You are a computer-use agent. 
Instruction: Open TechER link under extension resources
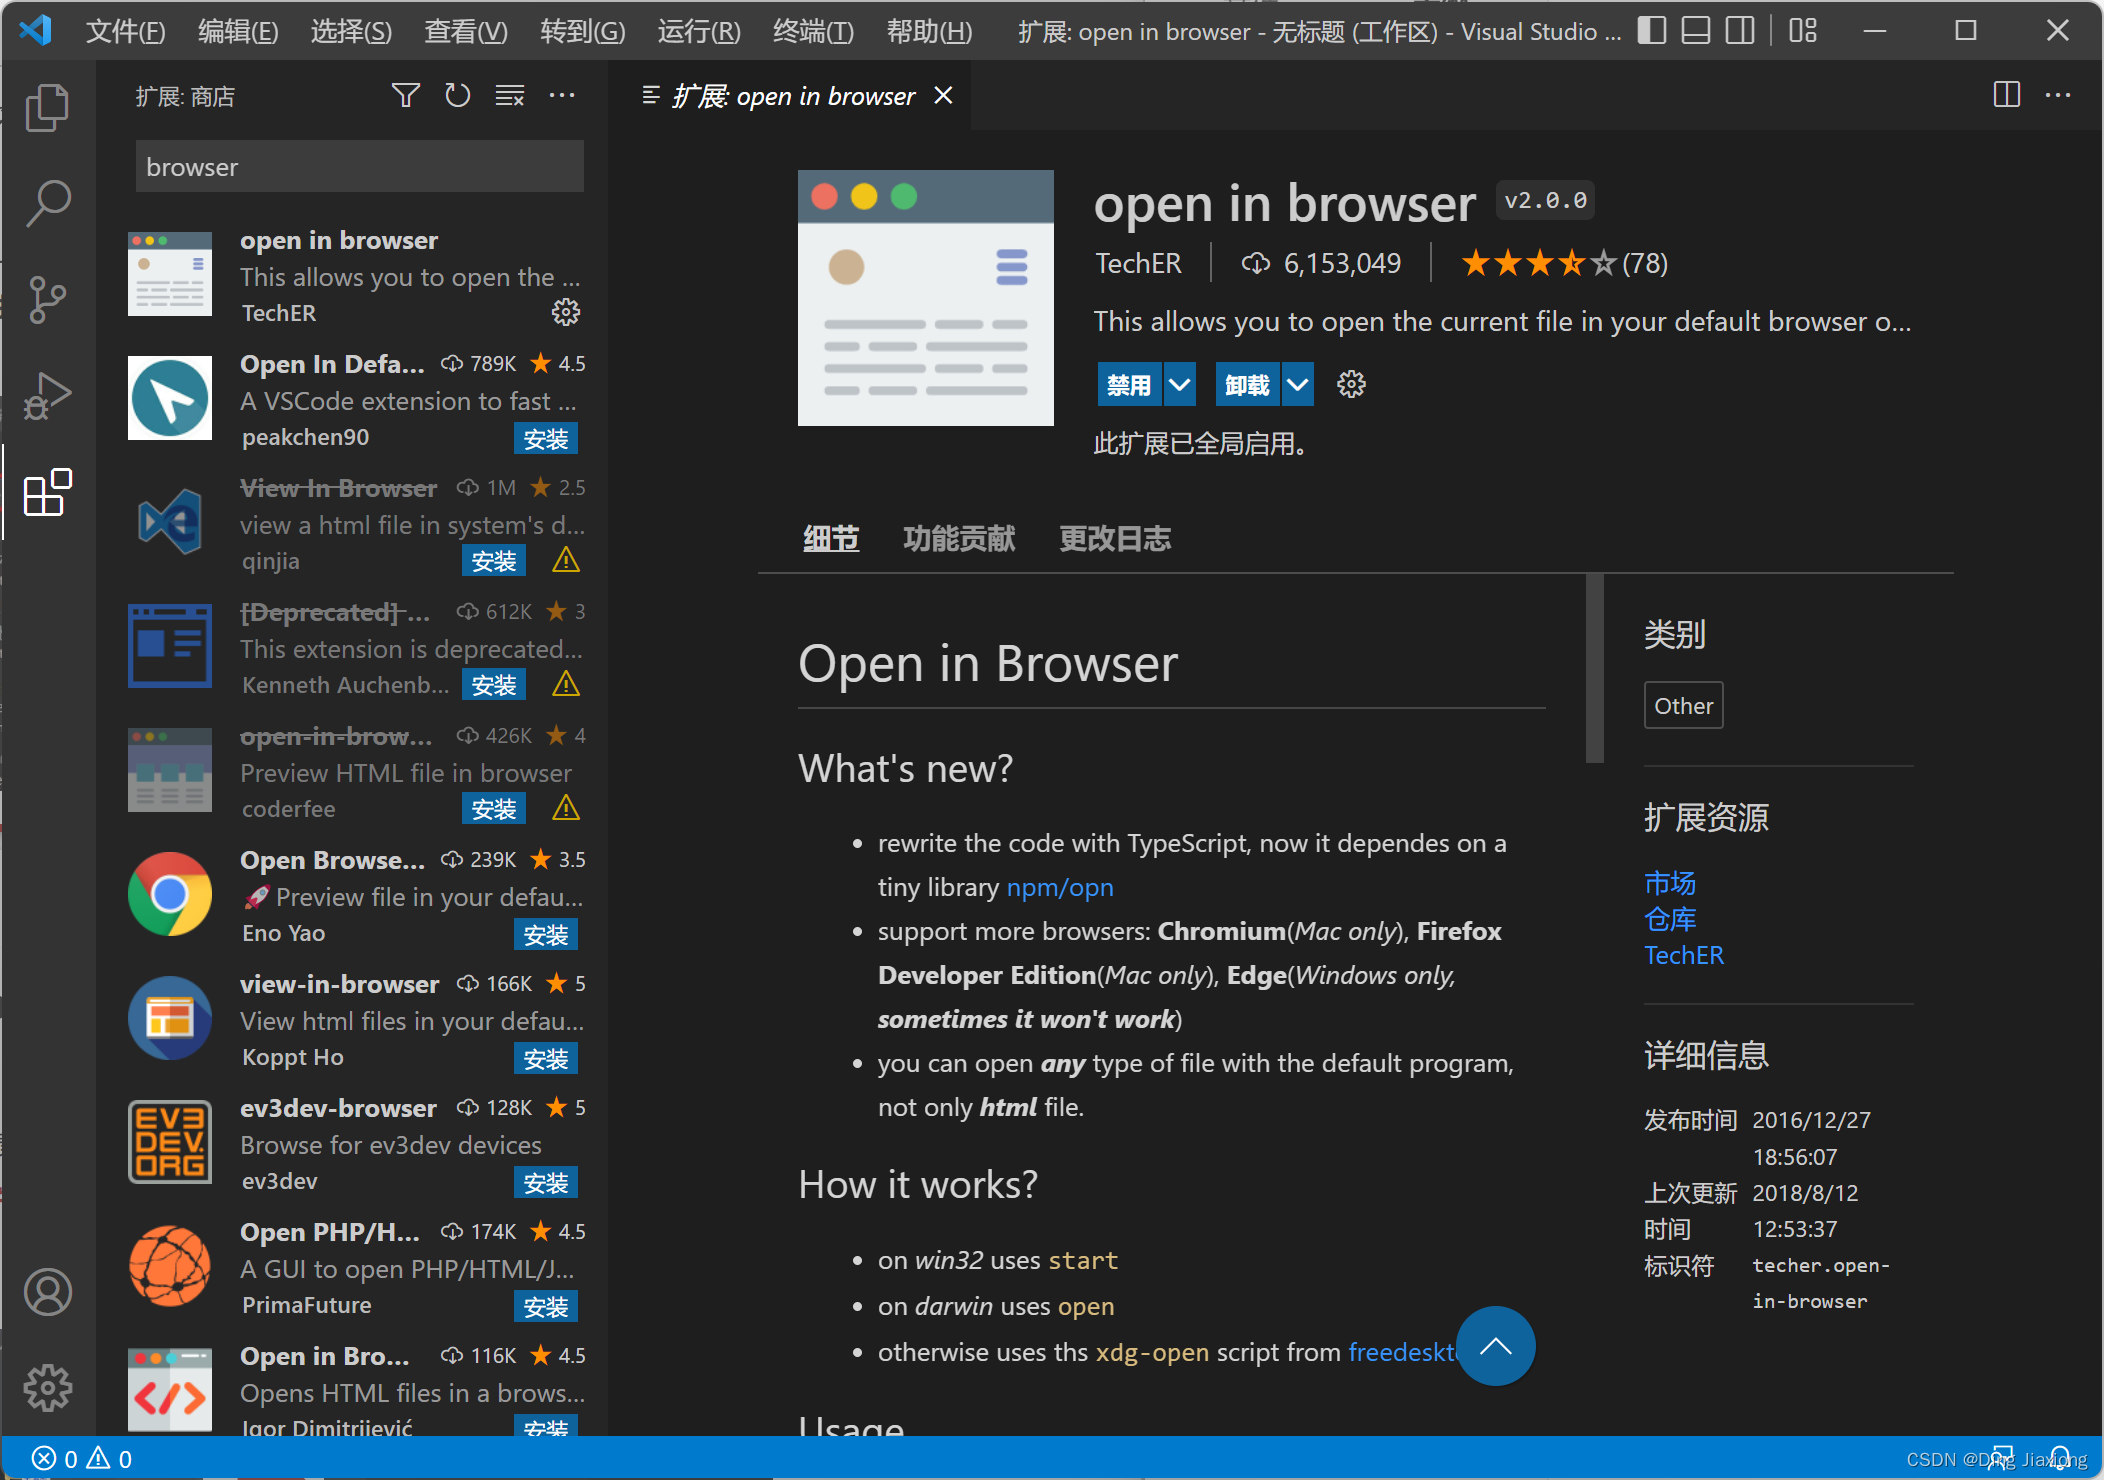(x=1684, y=955)
